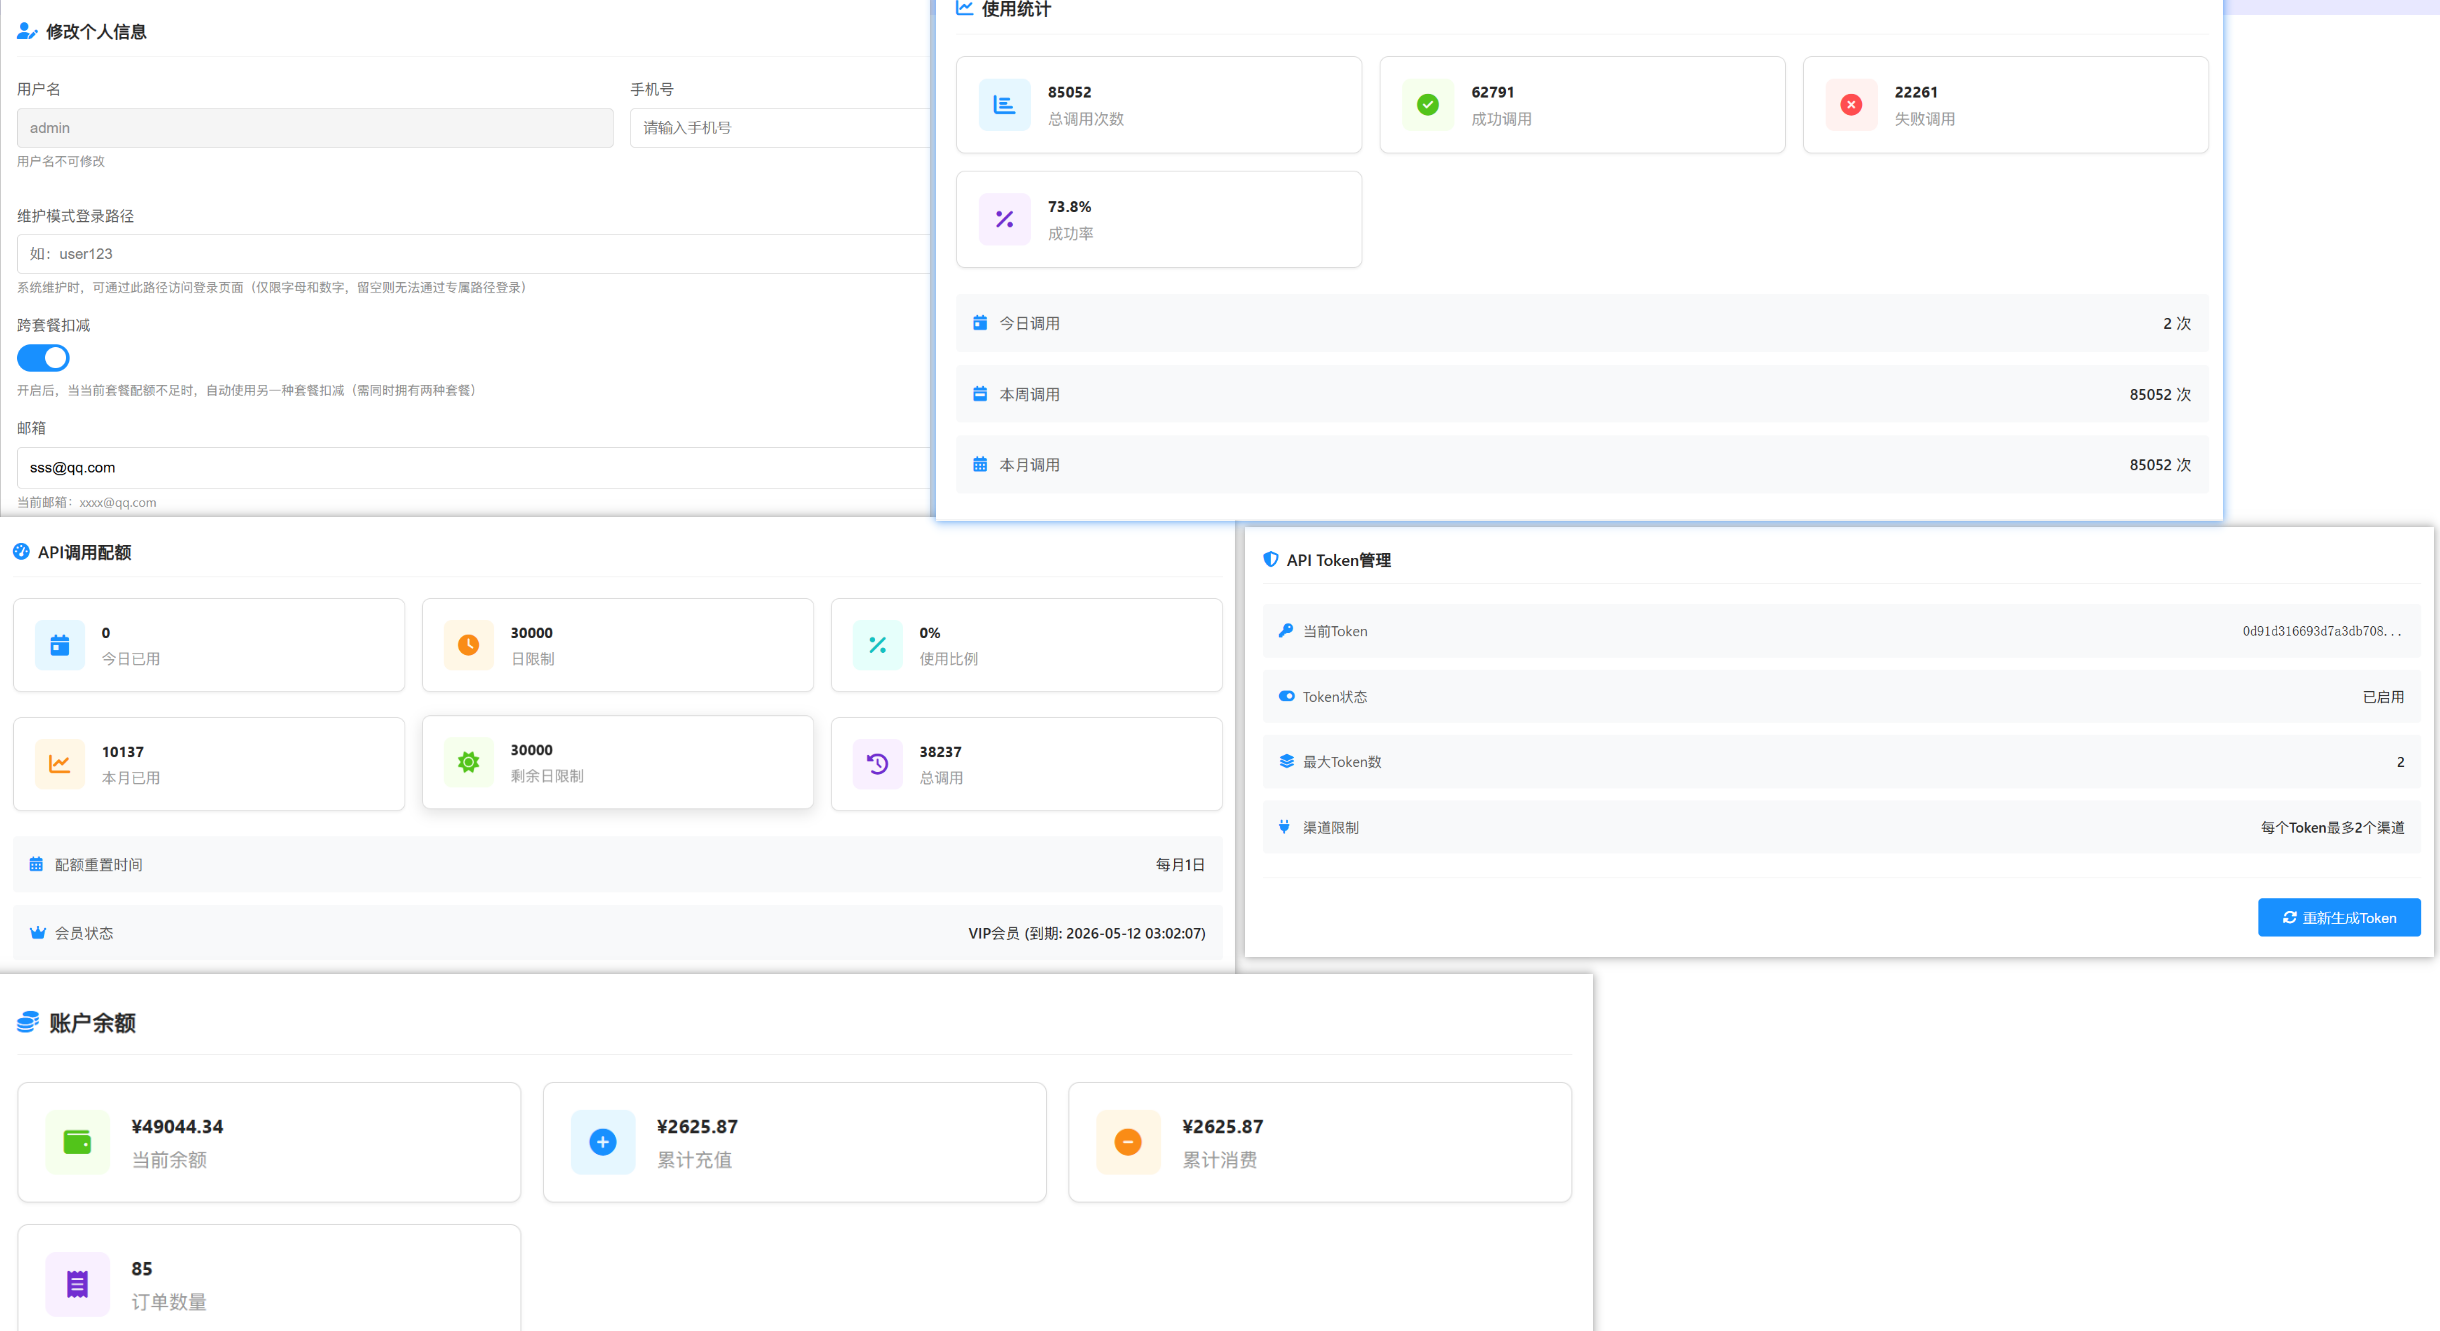Click the 每个Token最多2个渠道 text
Viewport: 2440px width, 1331px height.
click(2333, 827)
